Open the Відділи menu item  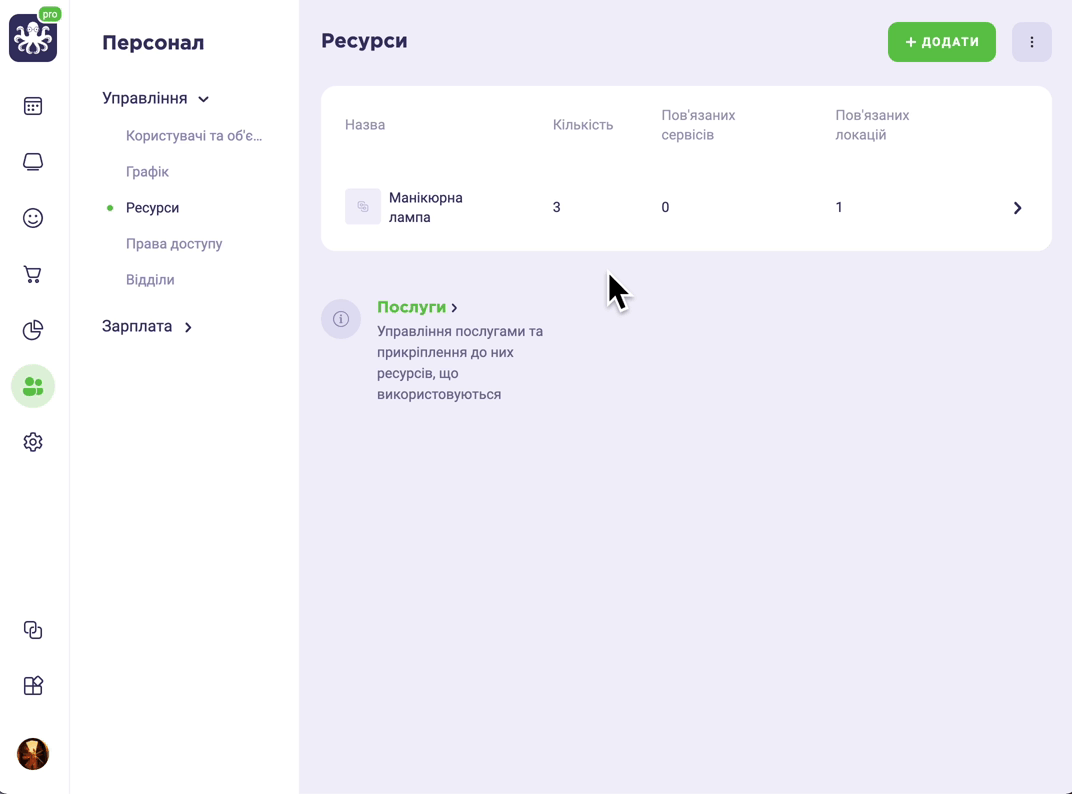click(x=150, y=280)
